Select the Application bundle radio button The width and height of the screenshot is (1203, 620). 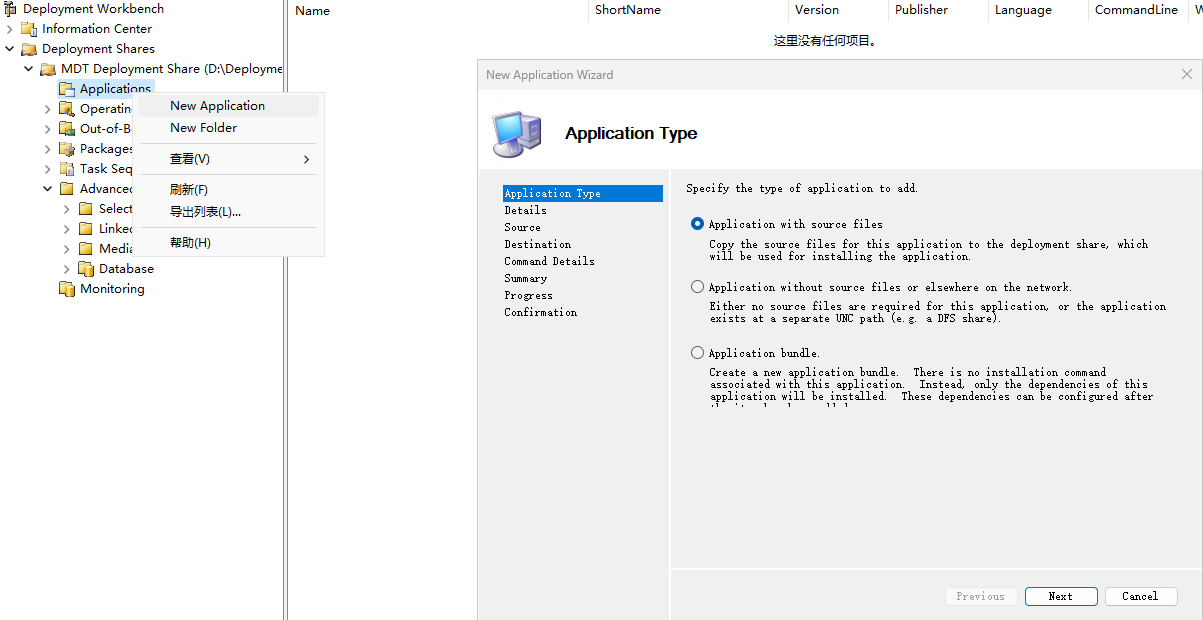tap(697, 353)
